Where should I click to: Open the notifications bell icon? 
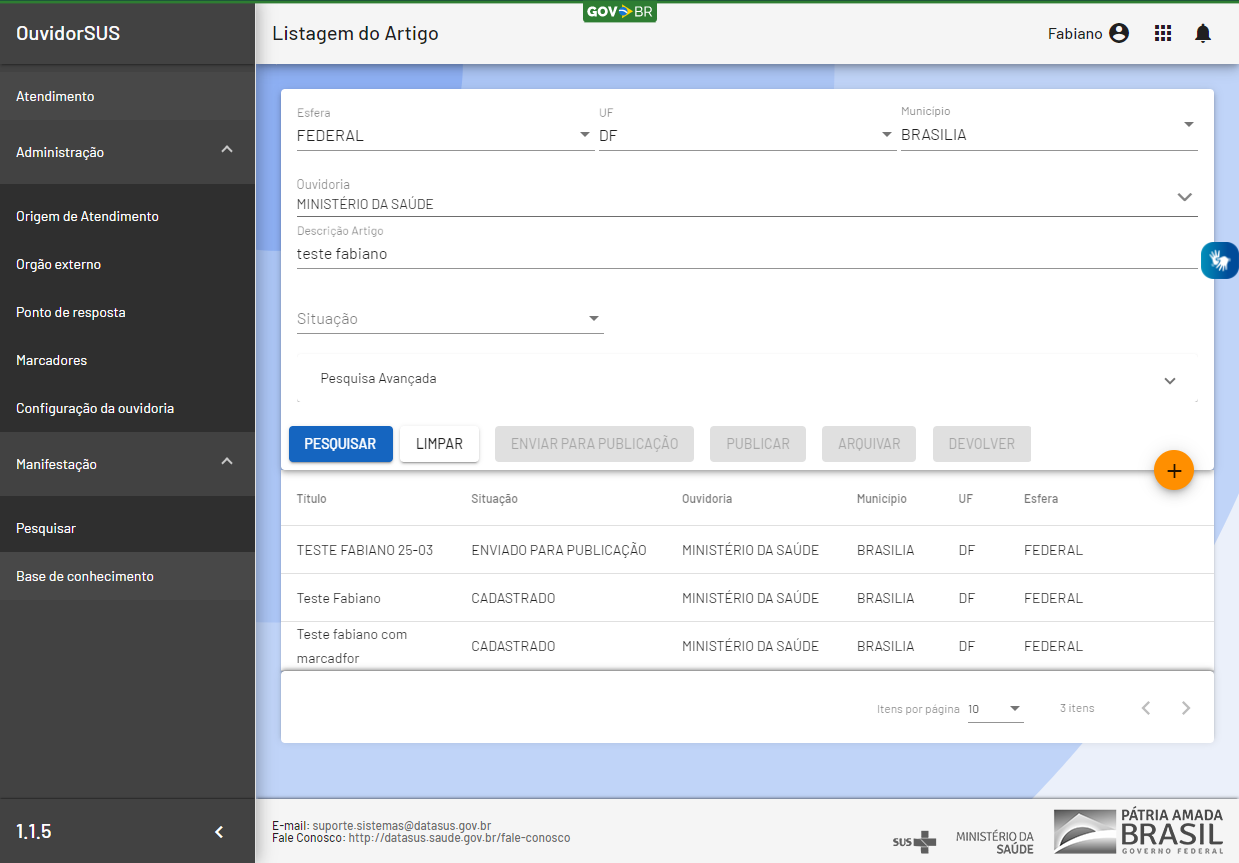coord(1203,34)
